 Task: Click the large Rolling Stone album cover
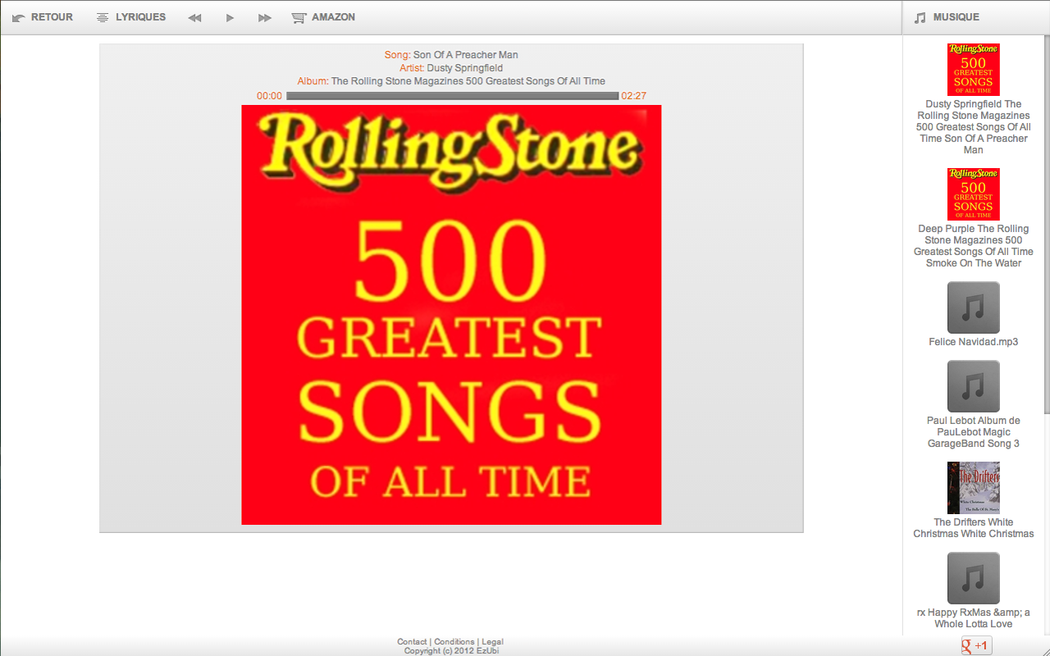[451, 314]
